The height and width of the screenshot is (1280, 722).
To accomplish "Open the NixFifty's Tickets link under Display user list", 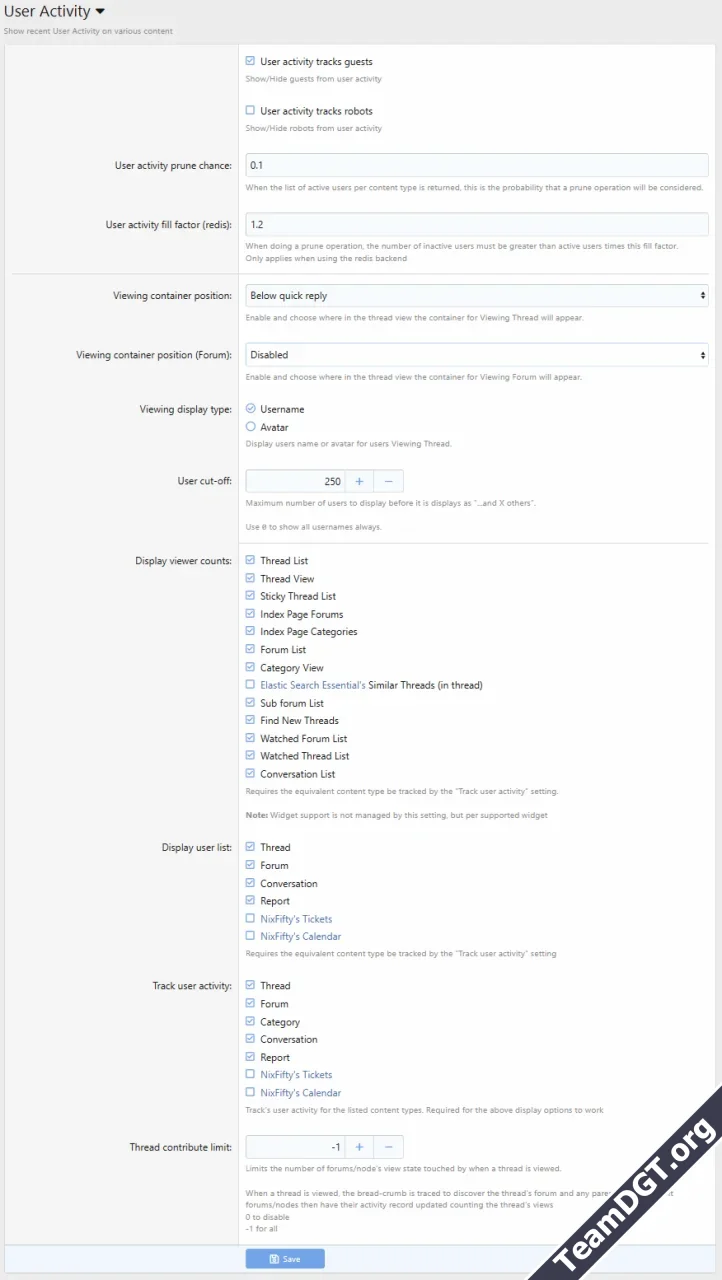I will point(296,919).
